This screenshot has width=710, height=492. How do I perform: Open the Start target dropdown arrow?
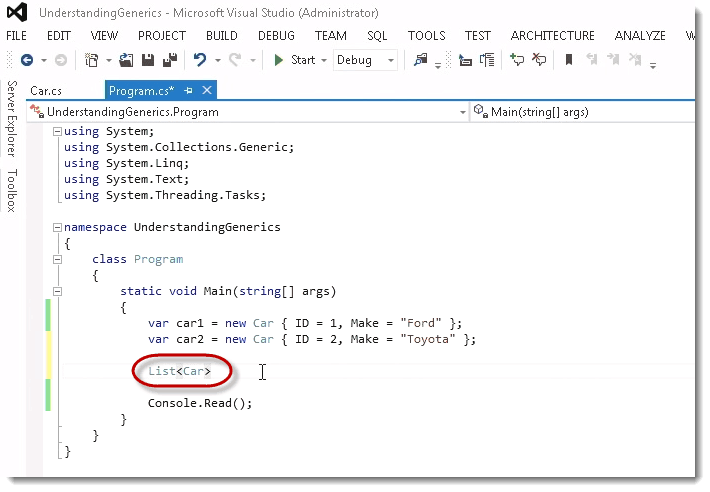click(324, 60)
